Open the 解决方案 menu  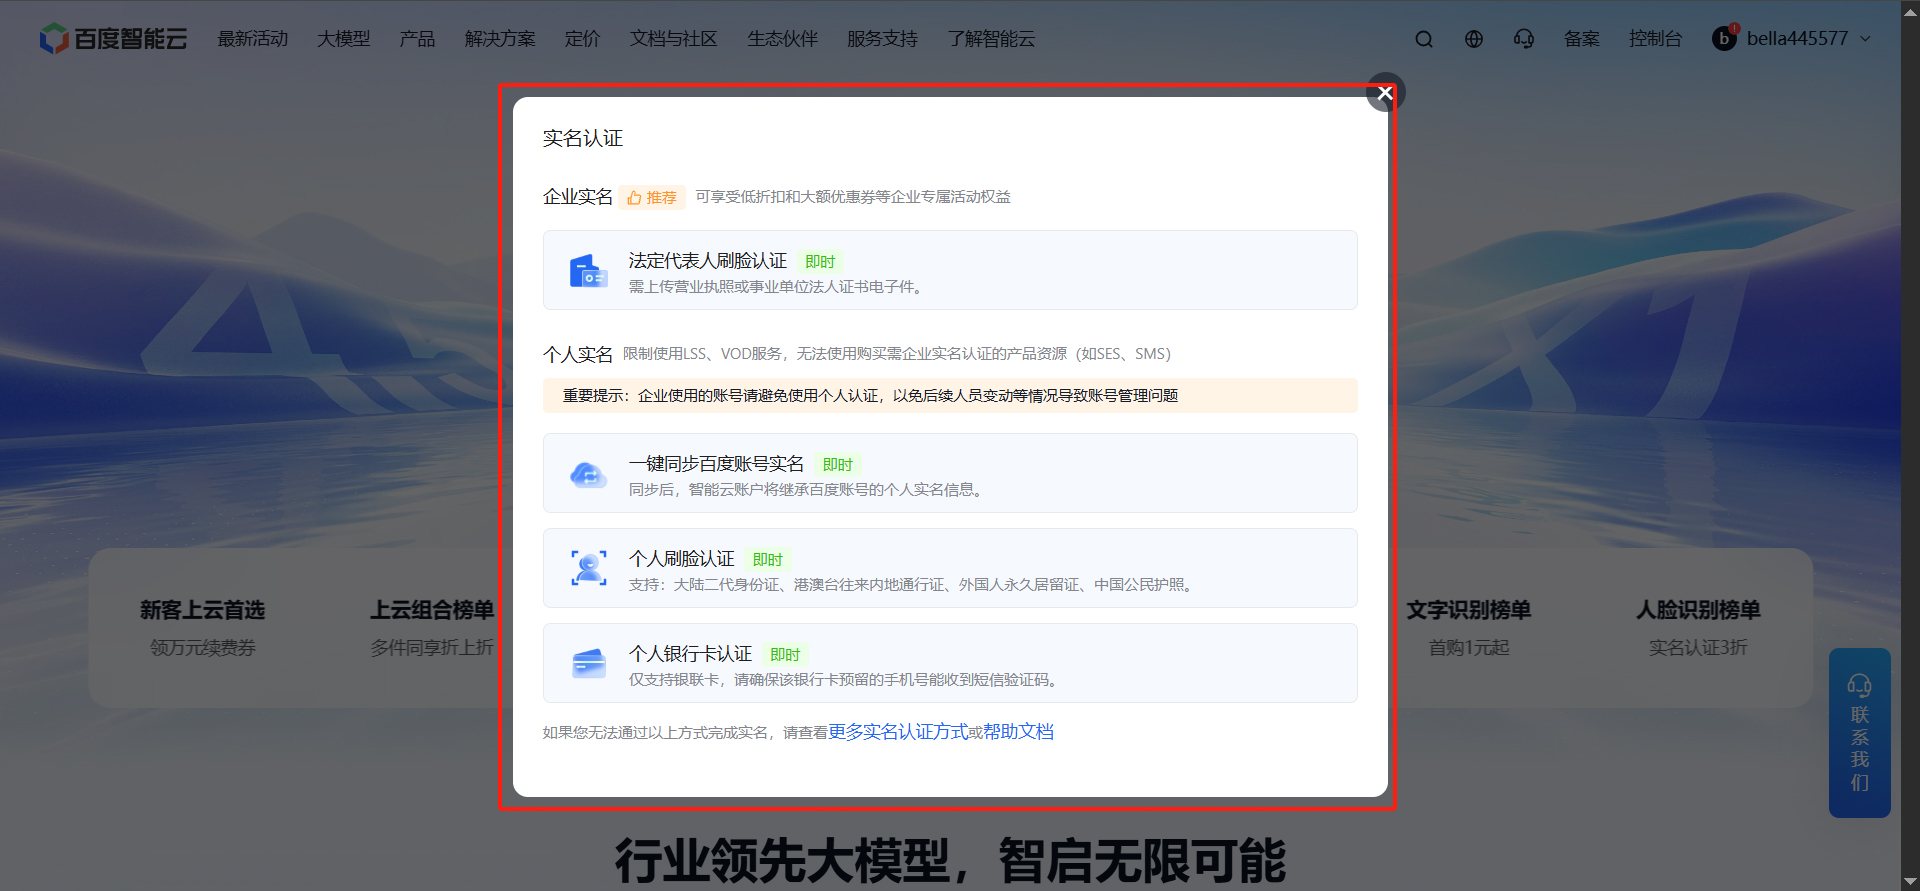click(500, 39)
